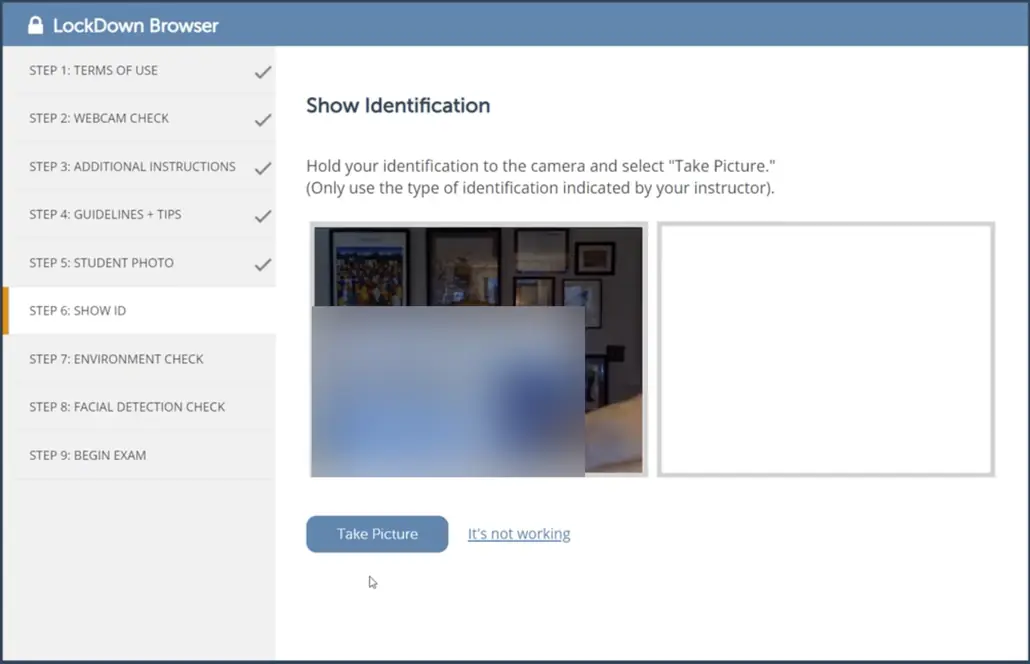Select Step 9: Begin Exam
The height and width of the screenshot is (664, 1030).
139,455
